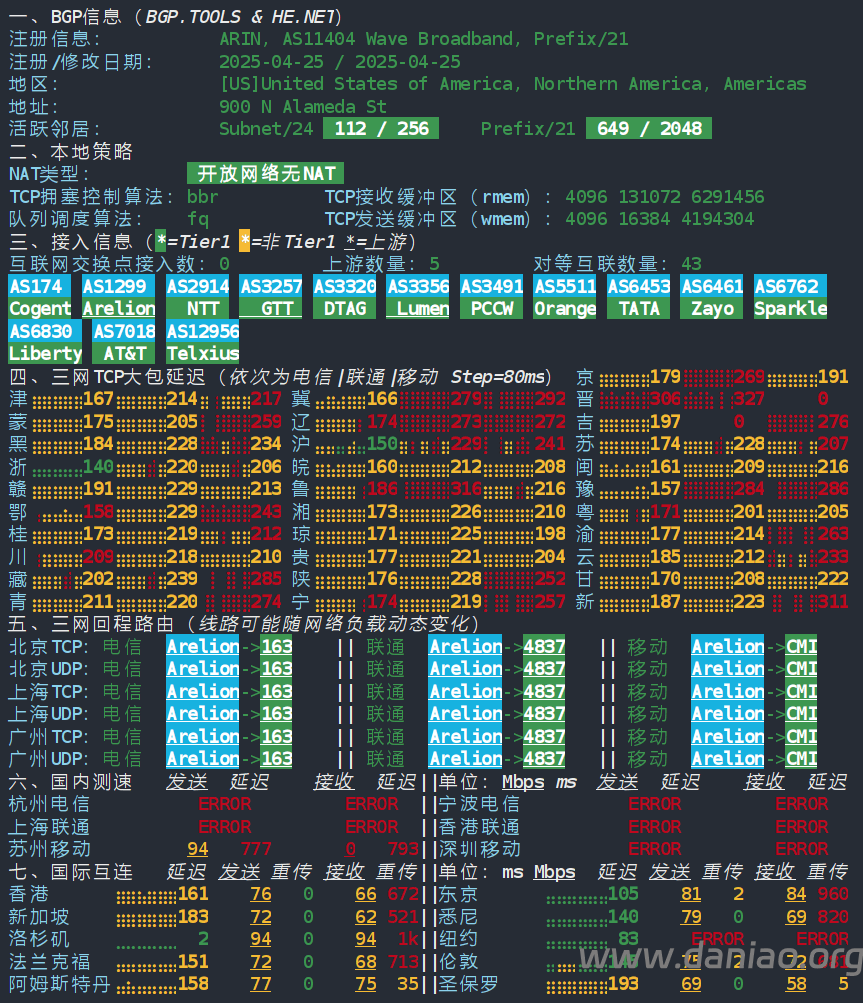Image resolution: width=863 pixels, height=1003 pixels.
Task: Click the Prefix/21 value 649 / 2048
Action: pos(649,129)
